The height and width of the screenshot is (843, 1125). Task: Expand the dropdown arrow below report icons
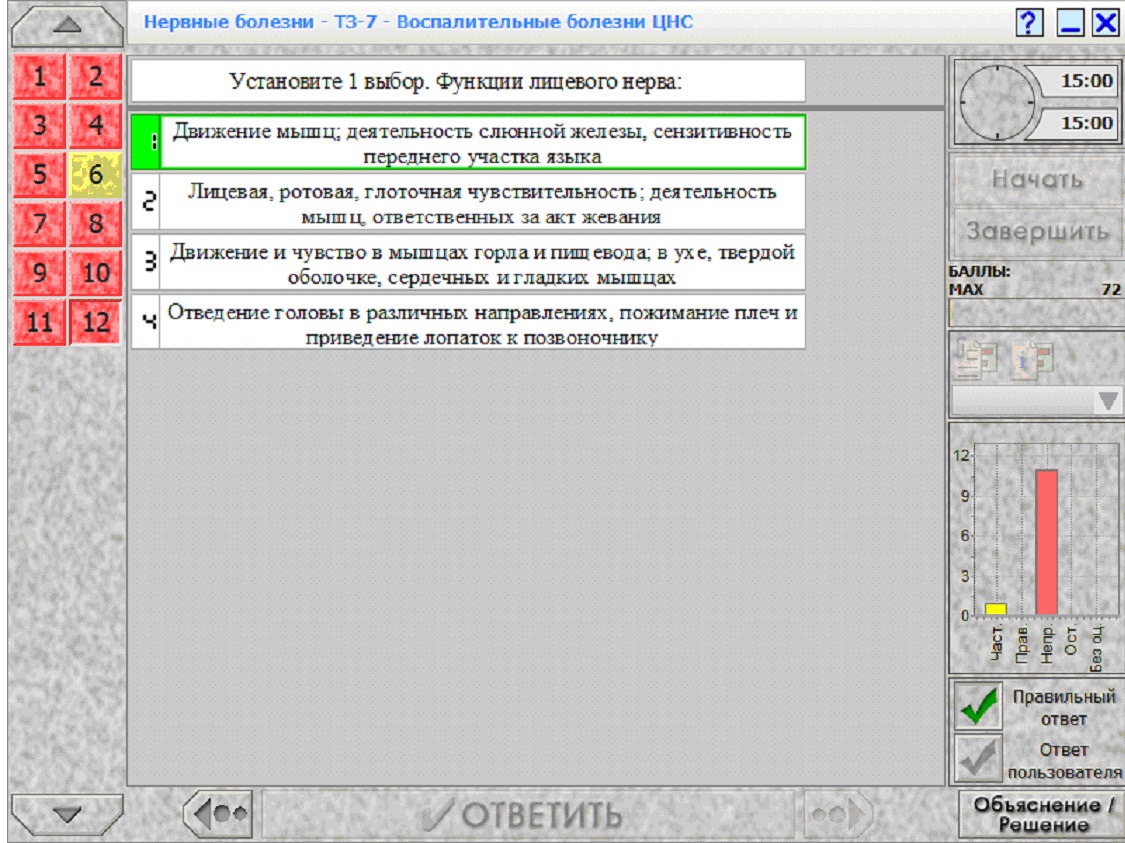click(x=1107, y=400)
